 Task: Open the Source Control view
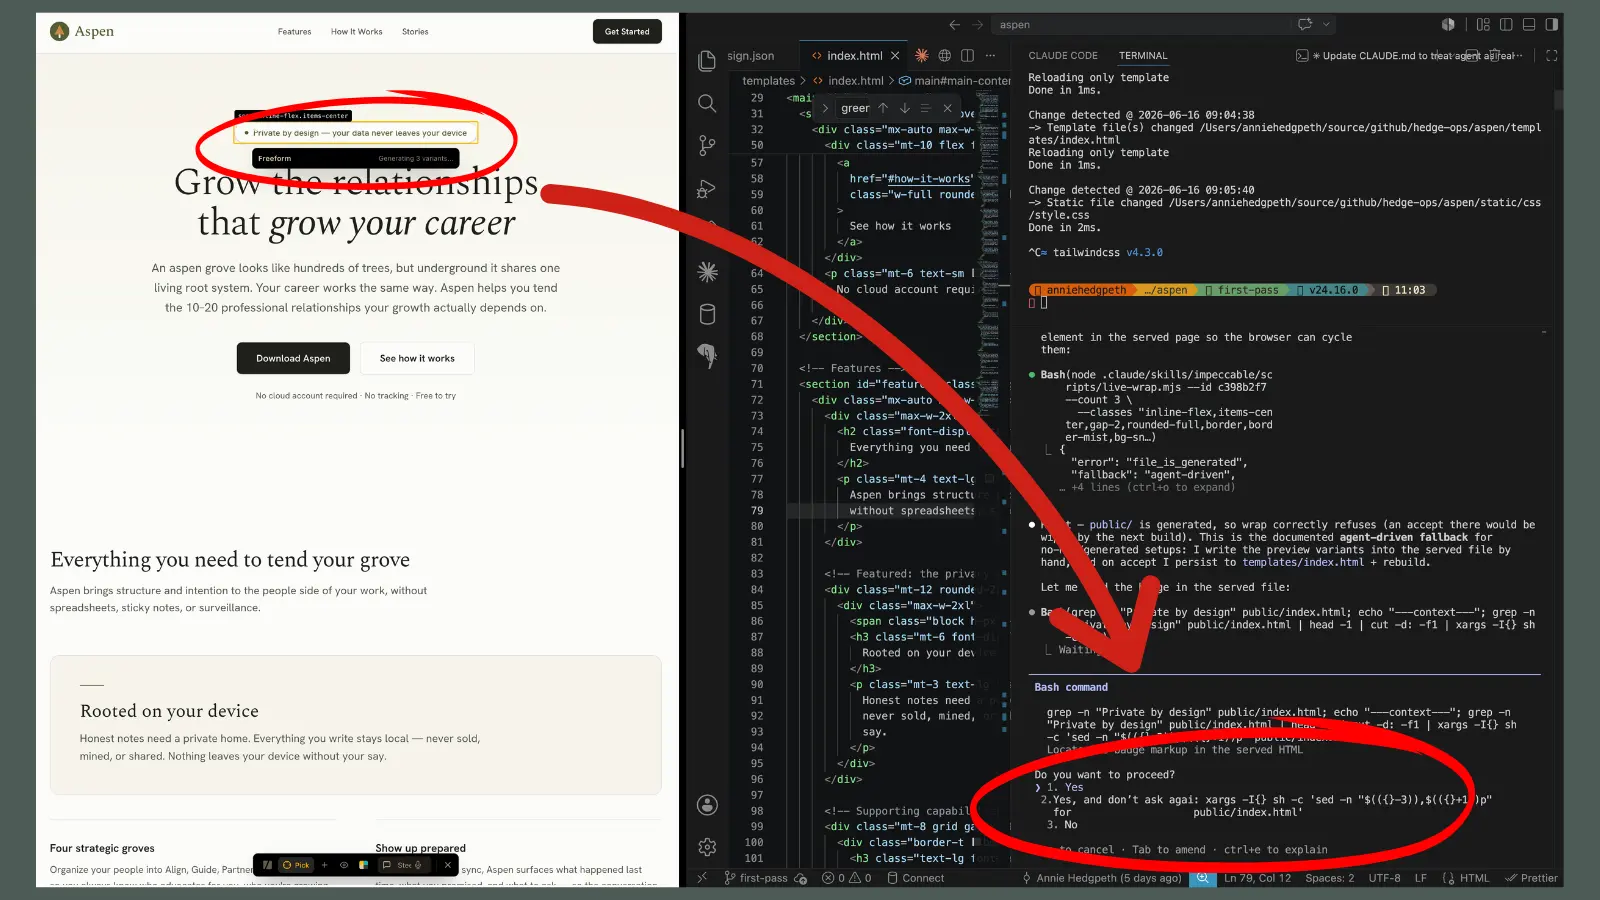coord(707,145)
